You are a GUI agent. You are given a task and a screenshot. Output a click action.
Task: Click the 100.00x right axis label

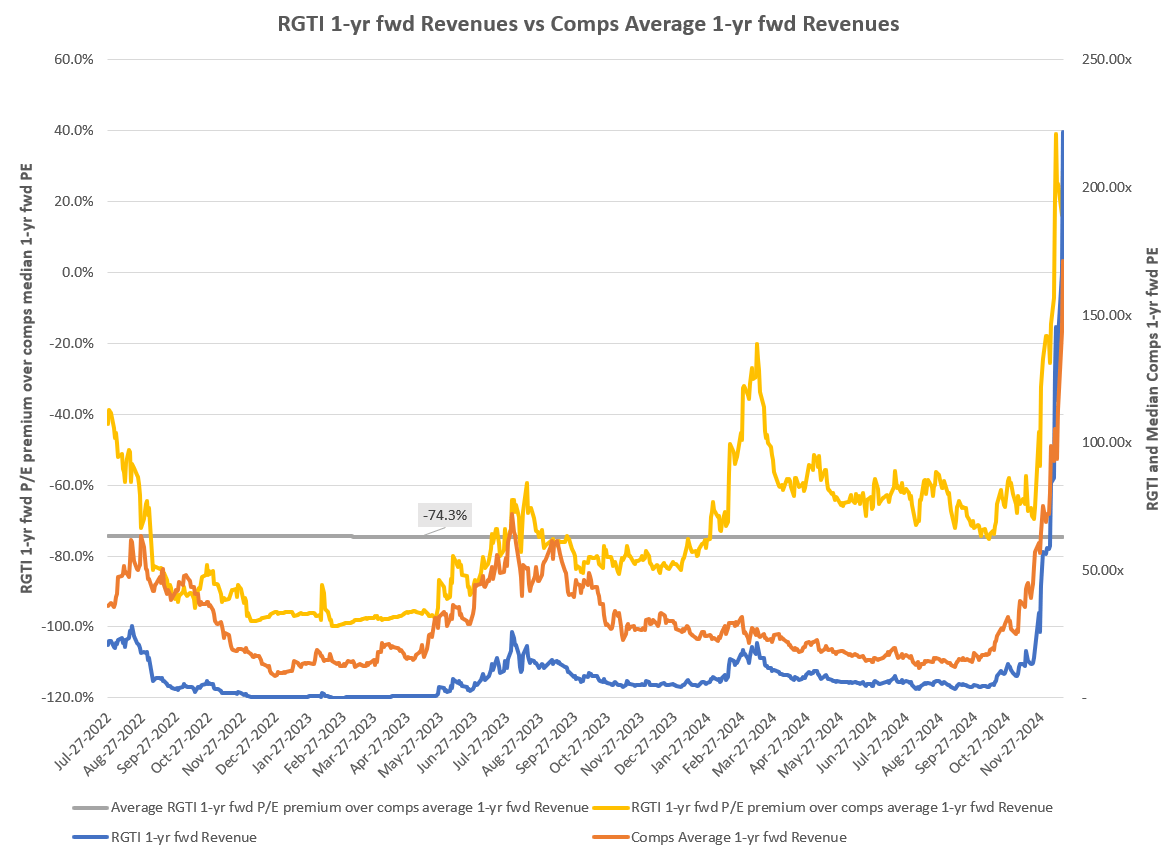click(1107, 443)
